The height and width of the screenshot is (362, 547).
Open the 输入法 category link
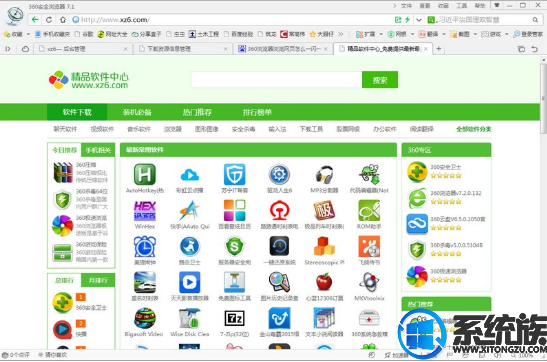point(277,129)
